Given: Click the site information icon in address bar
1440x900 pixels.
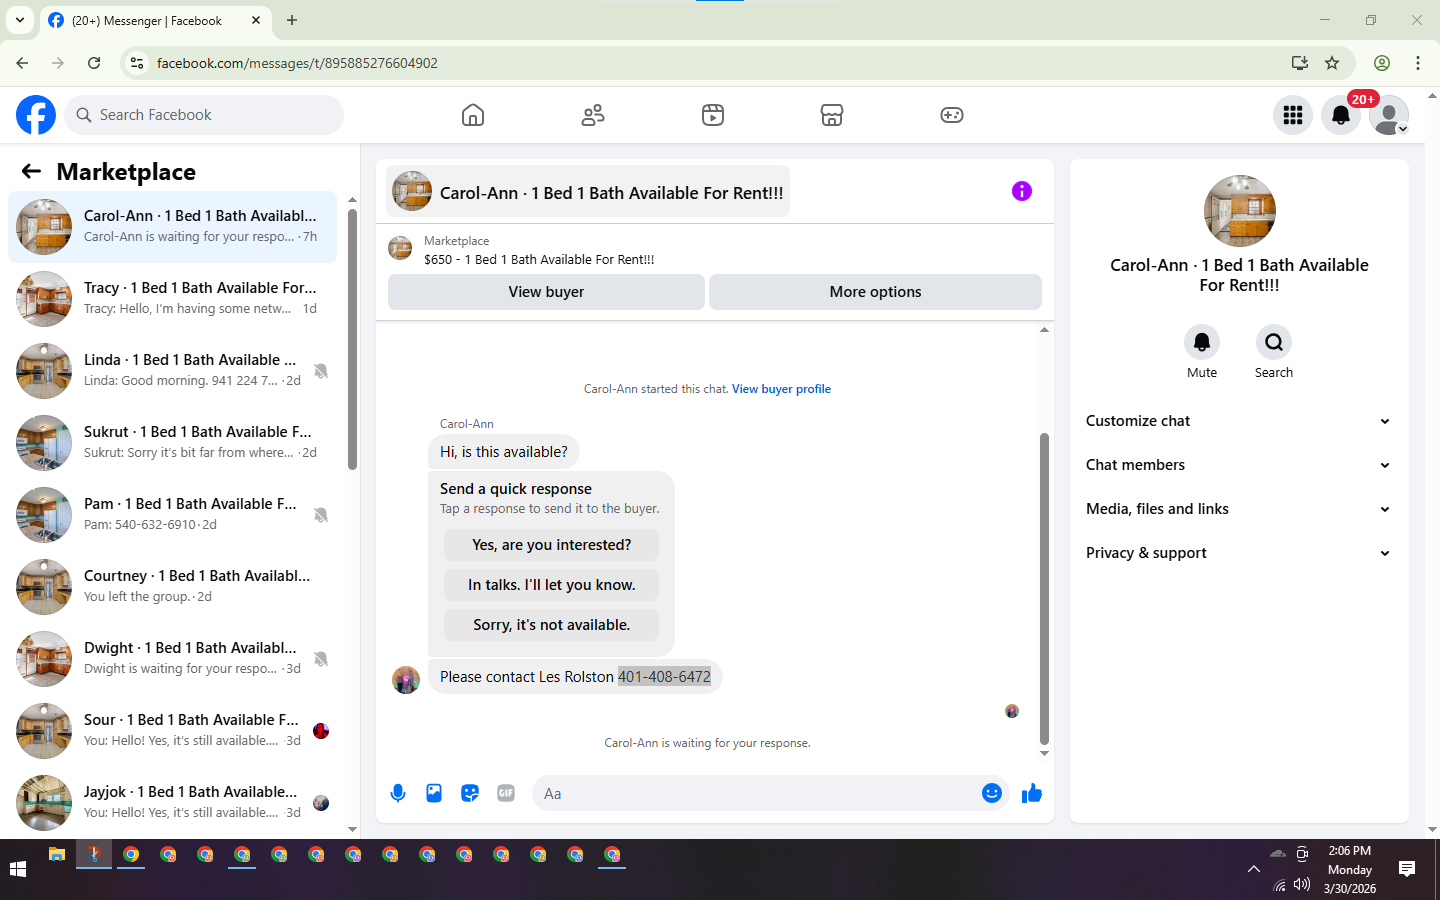Looking at the screenshot, I should [x=137, y=63].
